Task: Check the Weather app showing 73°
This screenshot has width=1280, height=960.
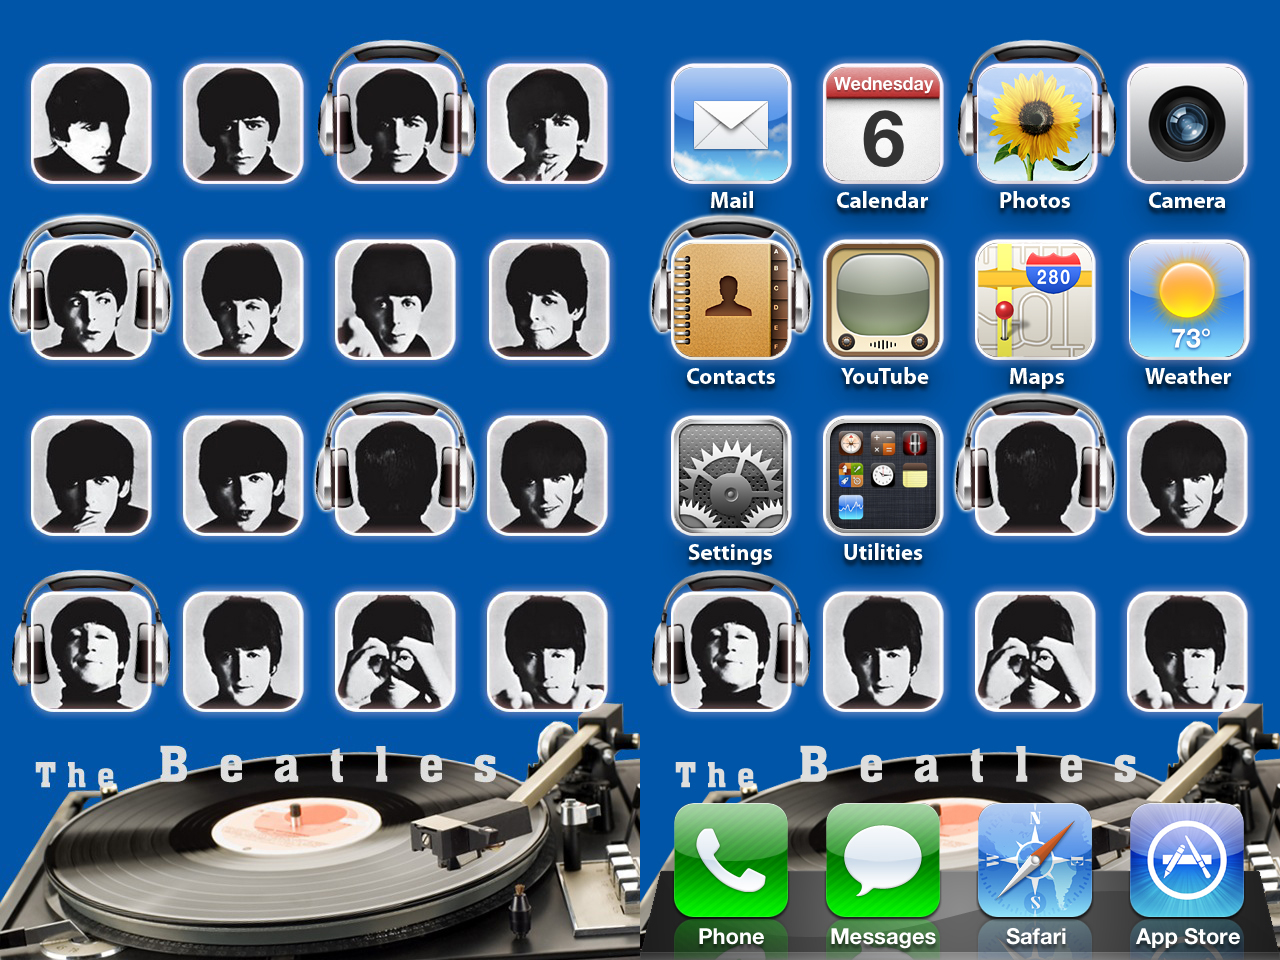Action: coord(1188,299)
